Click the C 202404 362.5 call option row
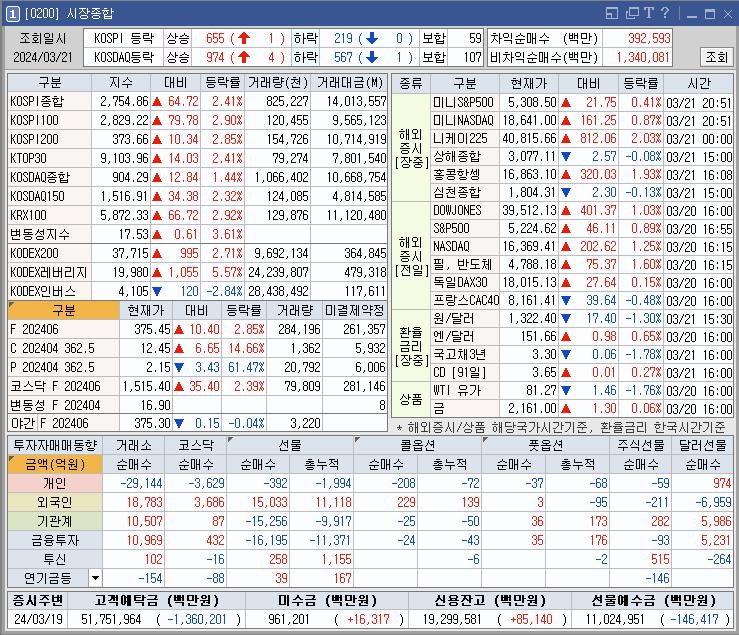 click(x=197, y=348)
